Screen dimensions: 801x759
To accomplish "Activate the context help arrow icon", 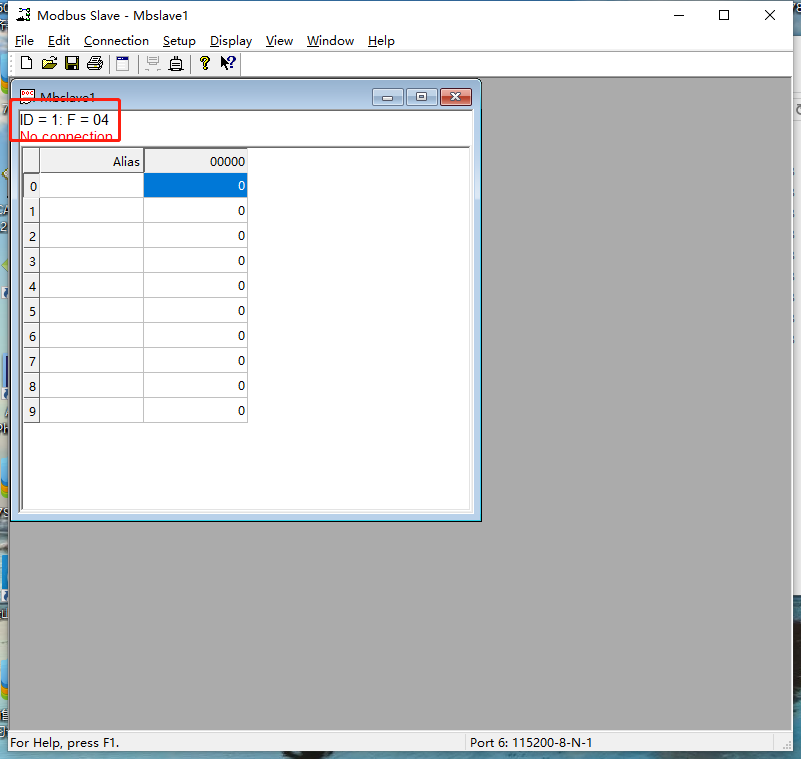I will 228,64.
